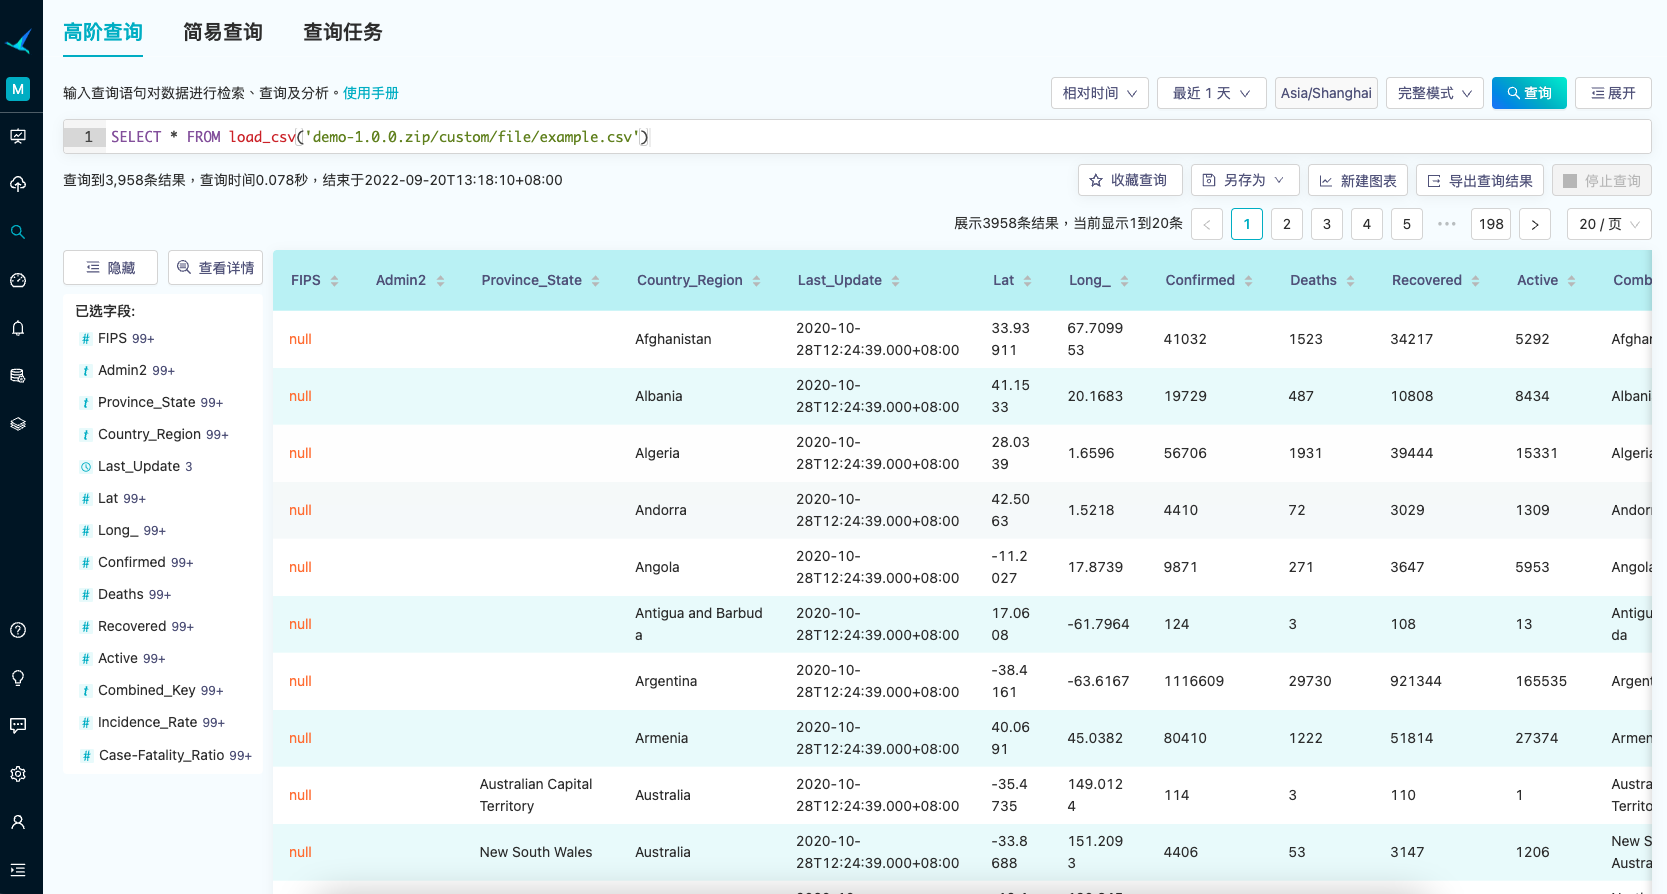This screenshot has width=1667, height=894.
Task: Switch to the 查询任务 tab
Action: (343, 32)
